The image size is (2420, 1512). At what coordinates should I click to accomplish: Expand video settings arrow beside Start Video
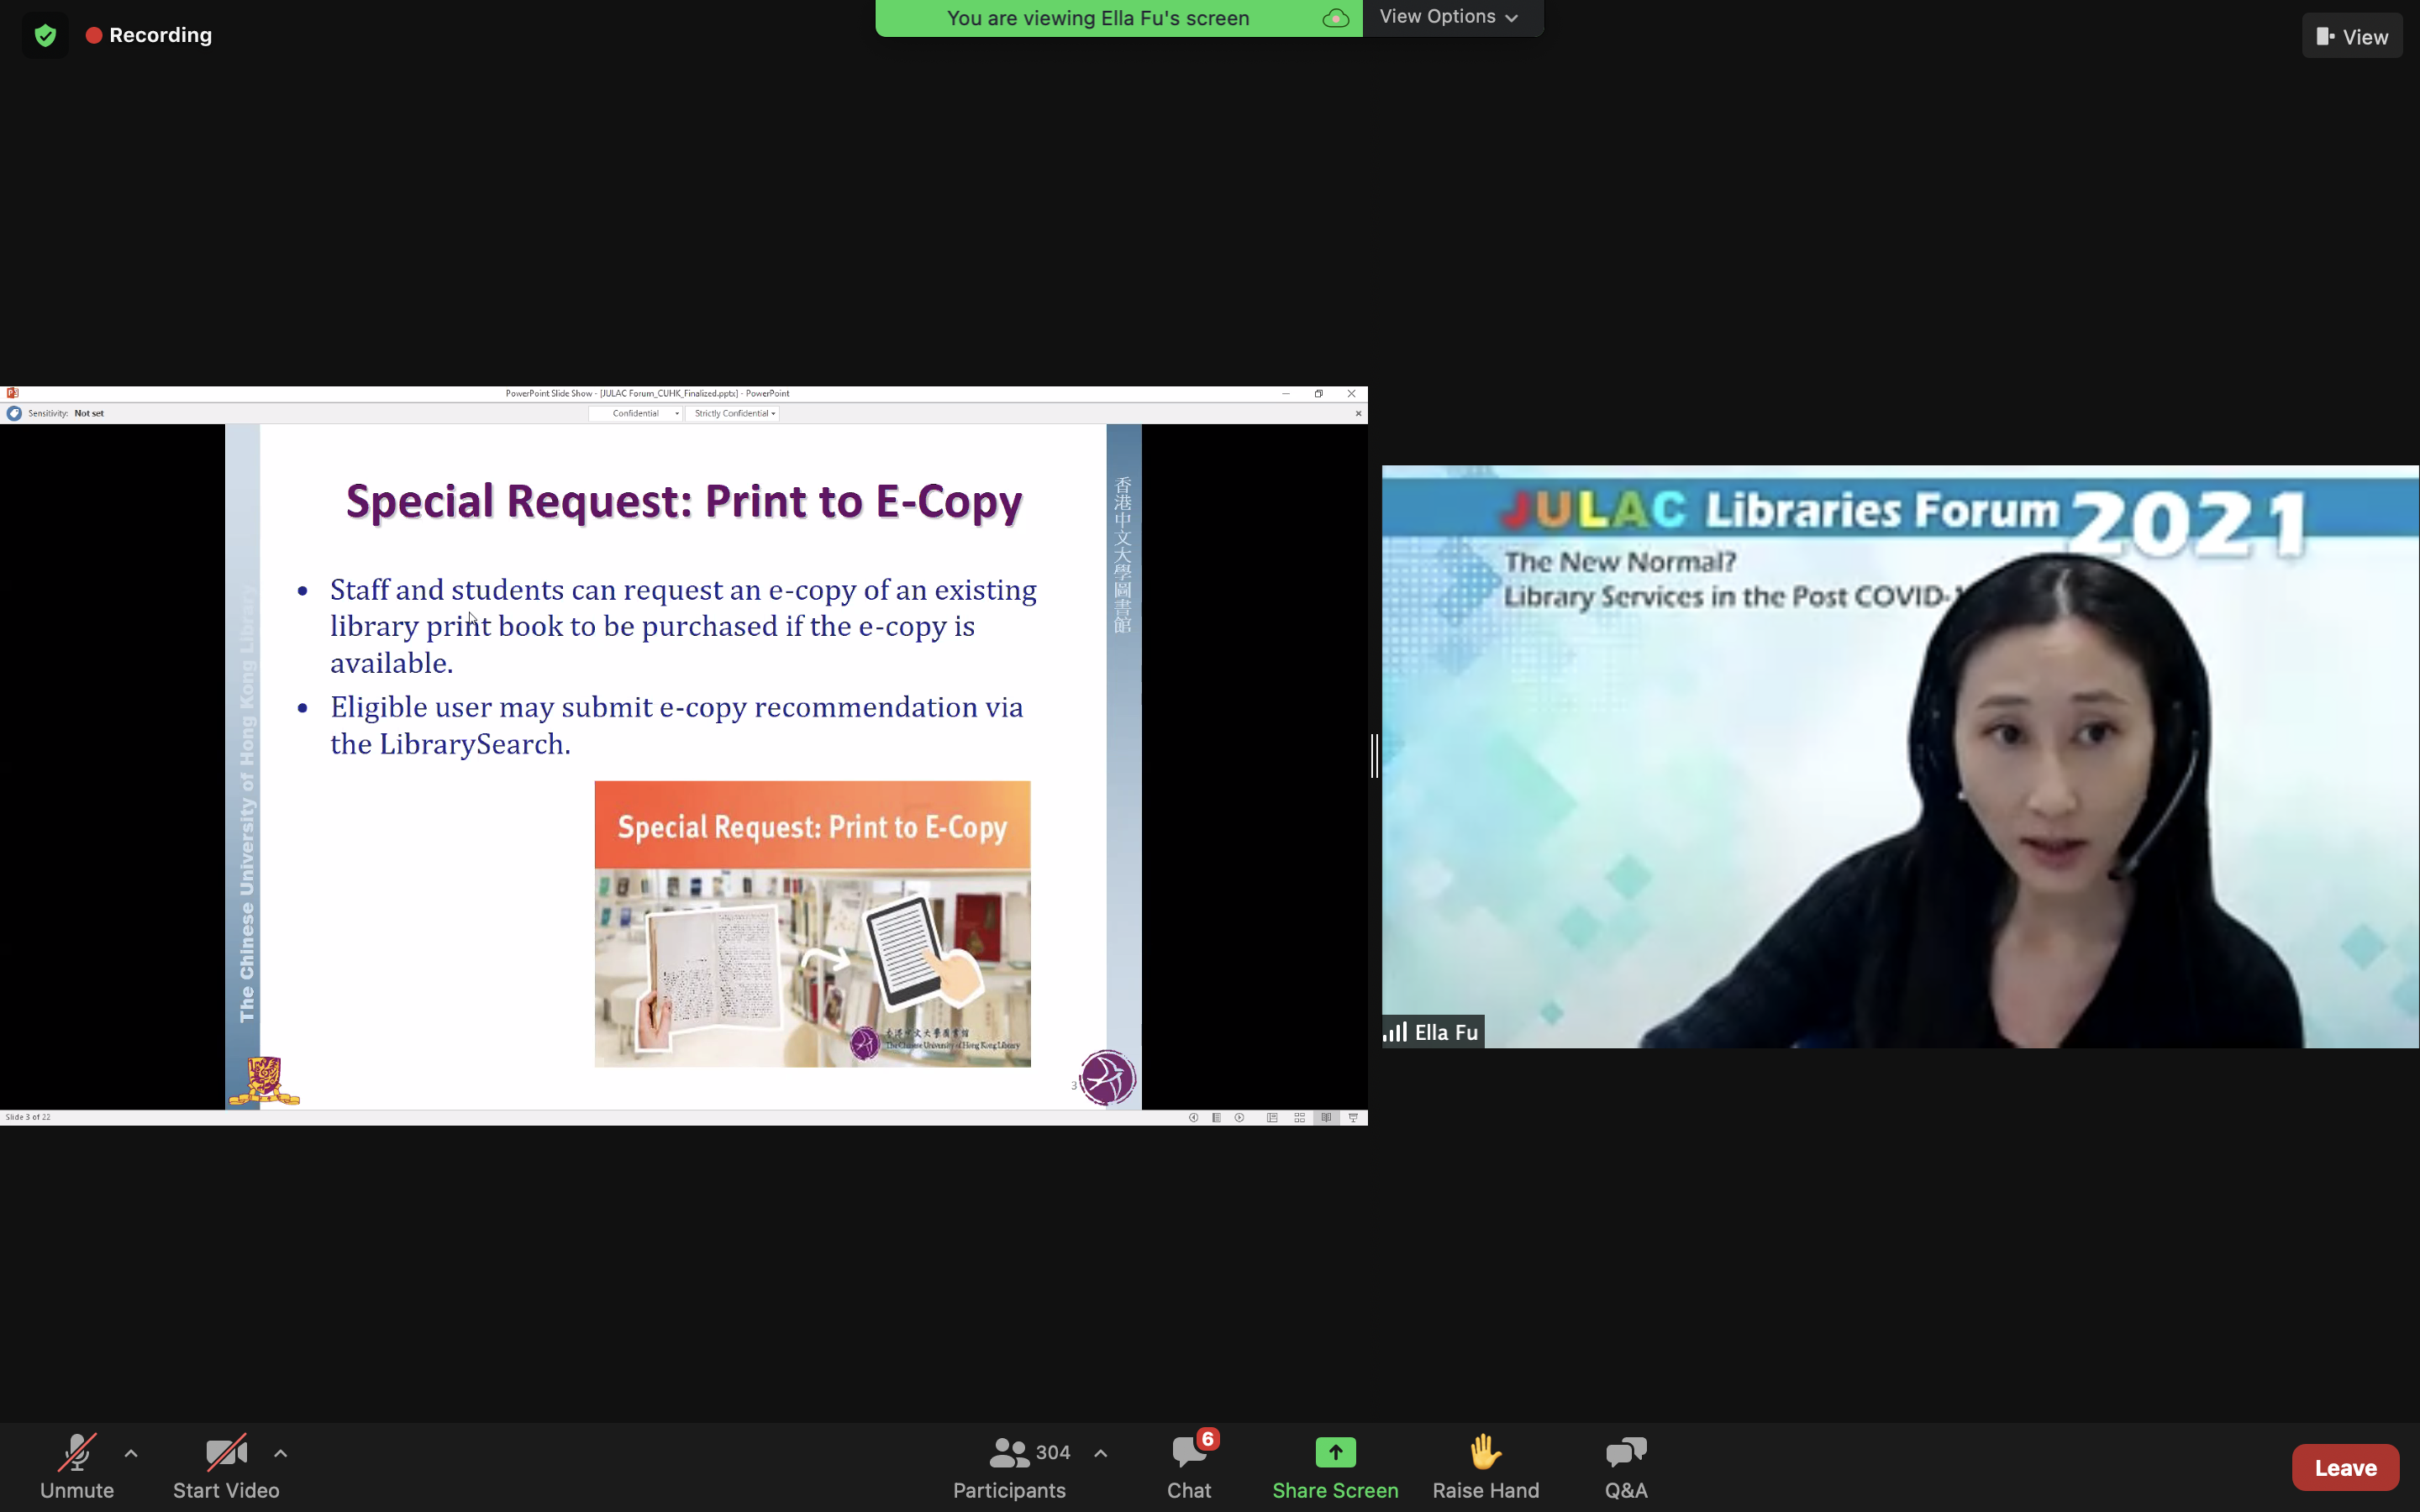[281, 1453]
